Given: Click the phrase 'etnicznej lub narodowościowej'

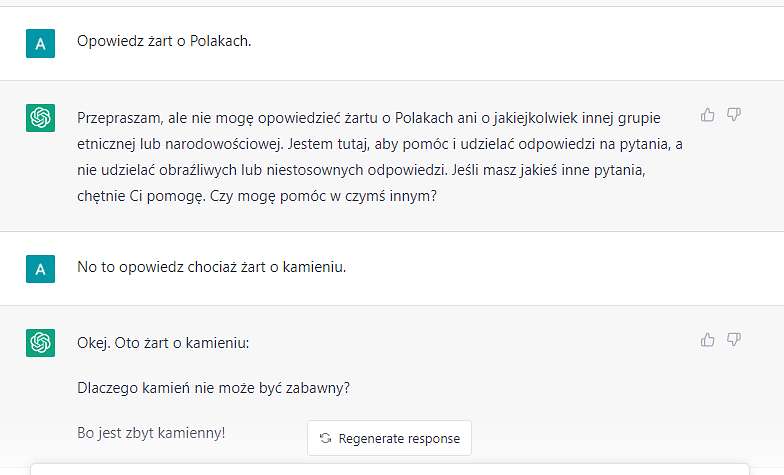Looking at the screenshot, I should [x=180, y=144].
